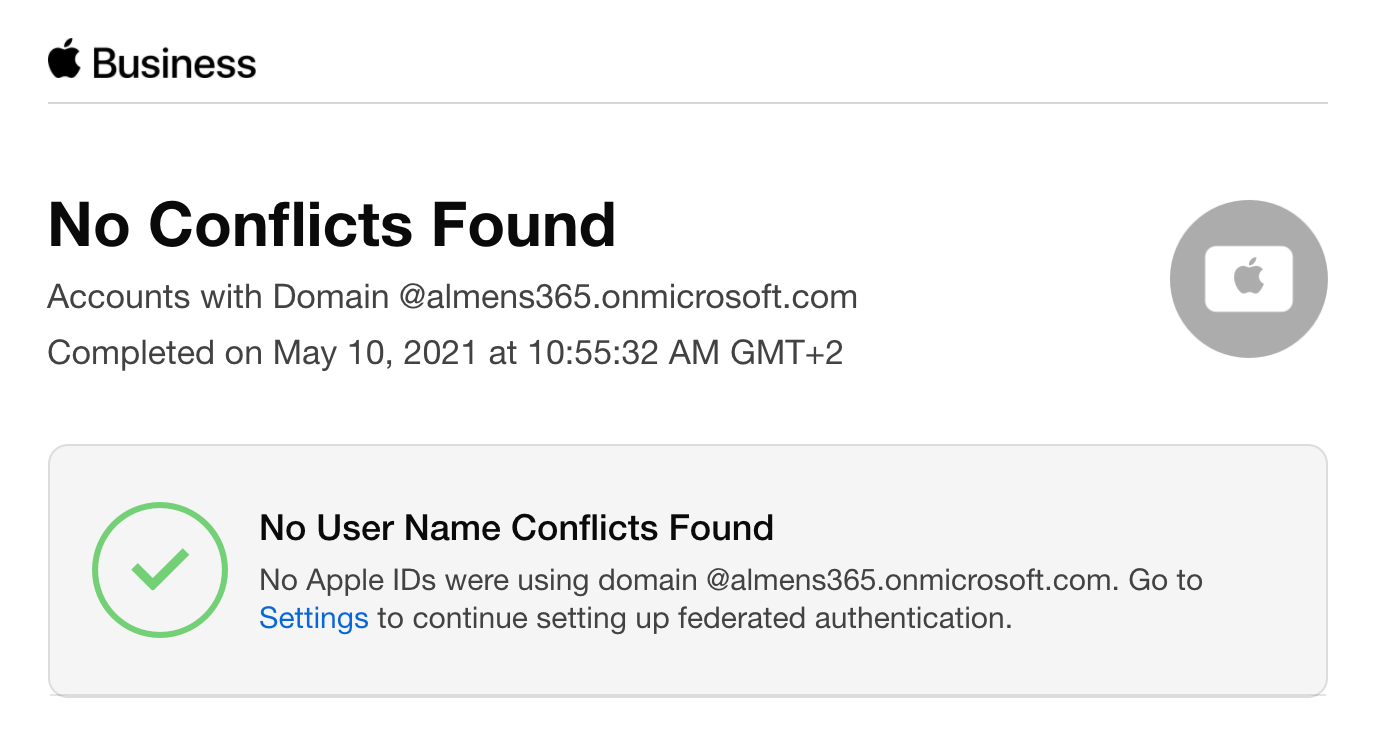Click the "federated authentication" text

(844, 618)
